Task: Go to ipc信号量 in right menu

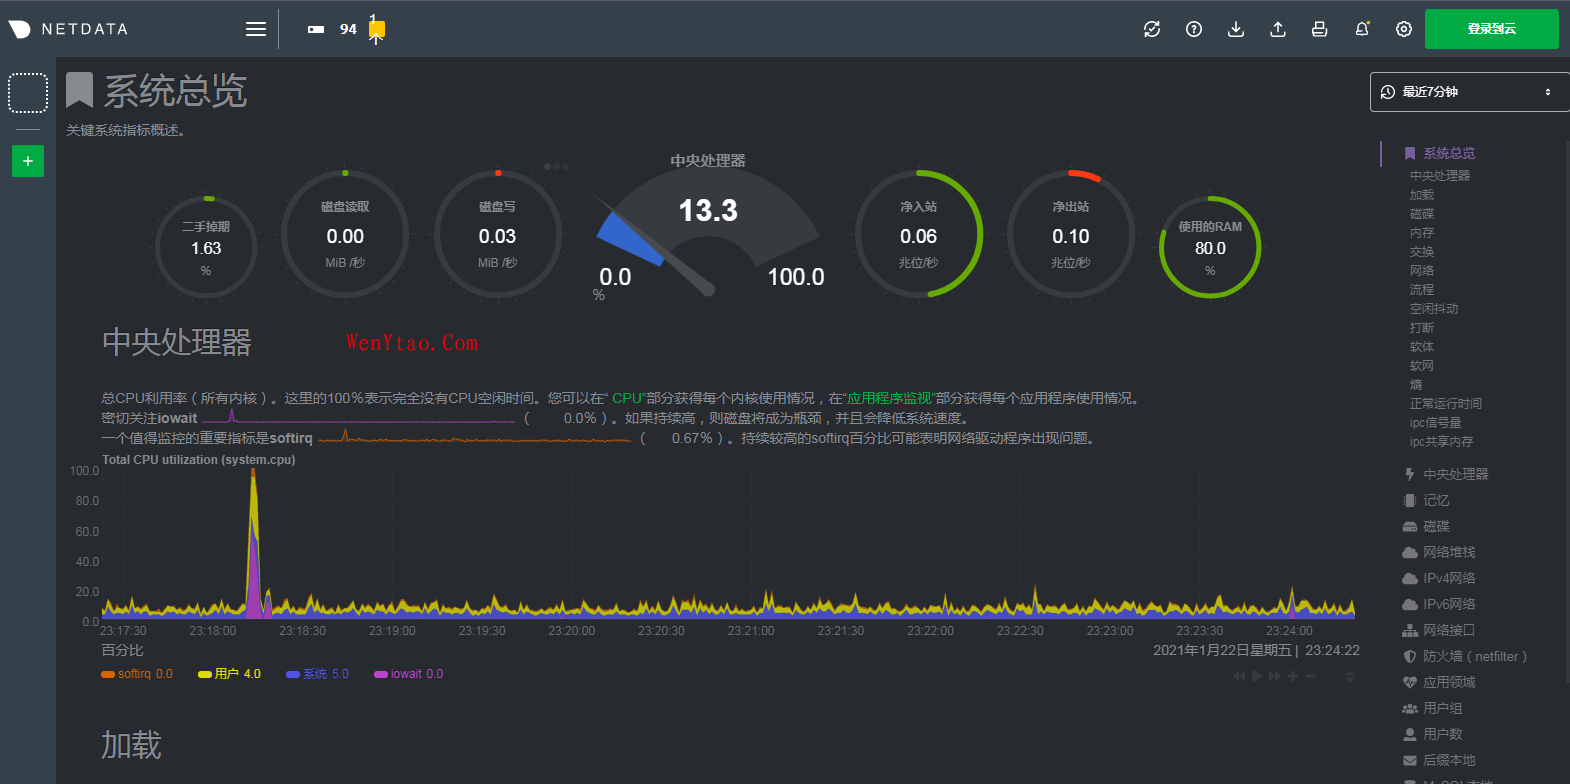Action: click(1436, 423)
